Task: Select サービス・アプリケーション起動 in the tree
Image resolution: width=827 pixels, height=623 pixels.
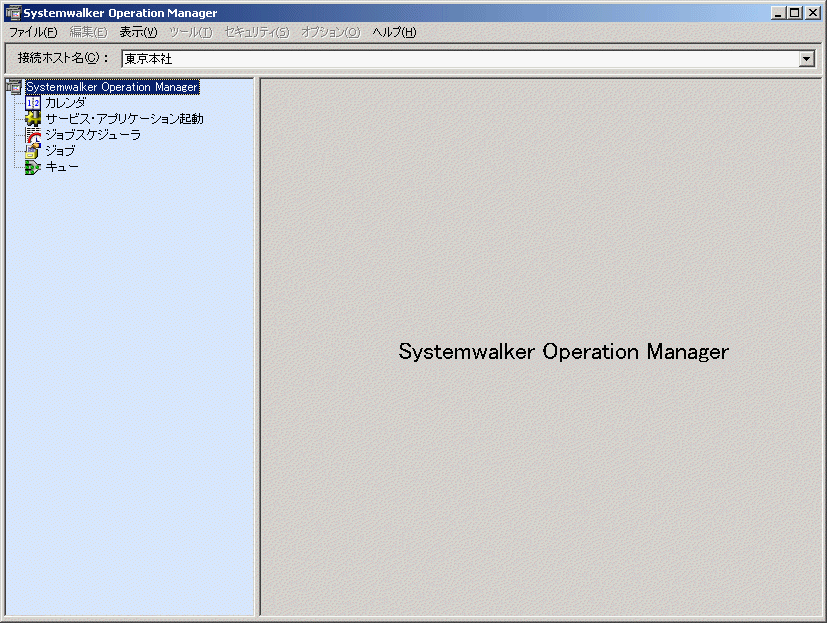Action: pyautogui.click(x=124, y=119)
